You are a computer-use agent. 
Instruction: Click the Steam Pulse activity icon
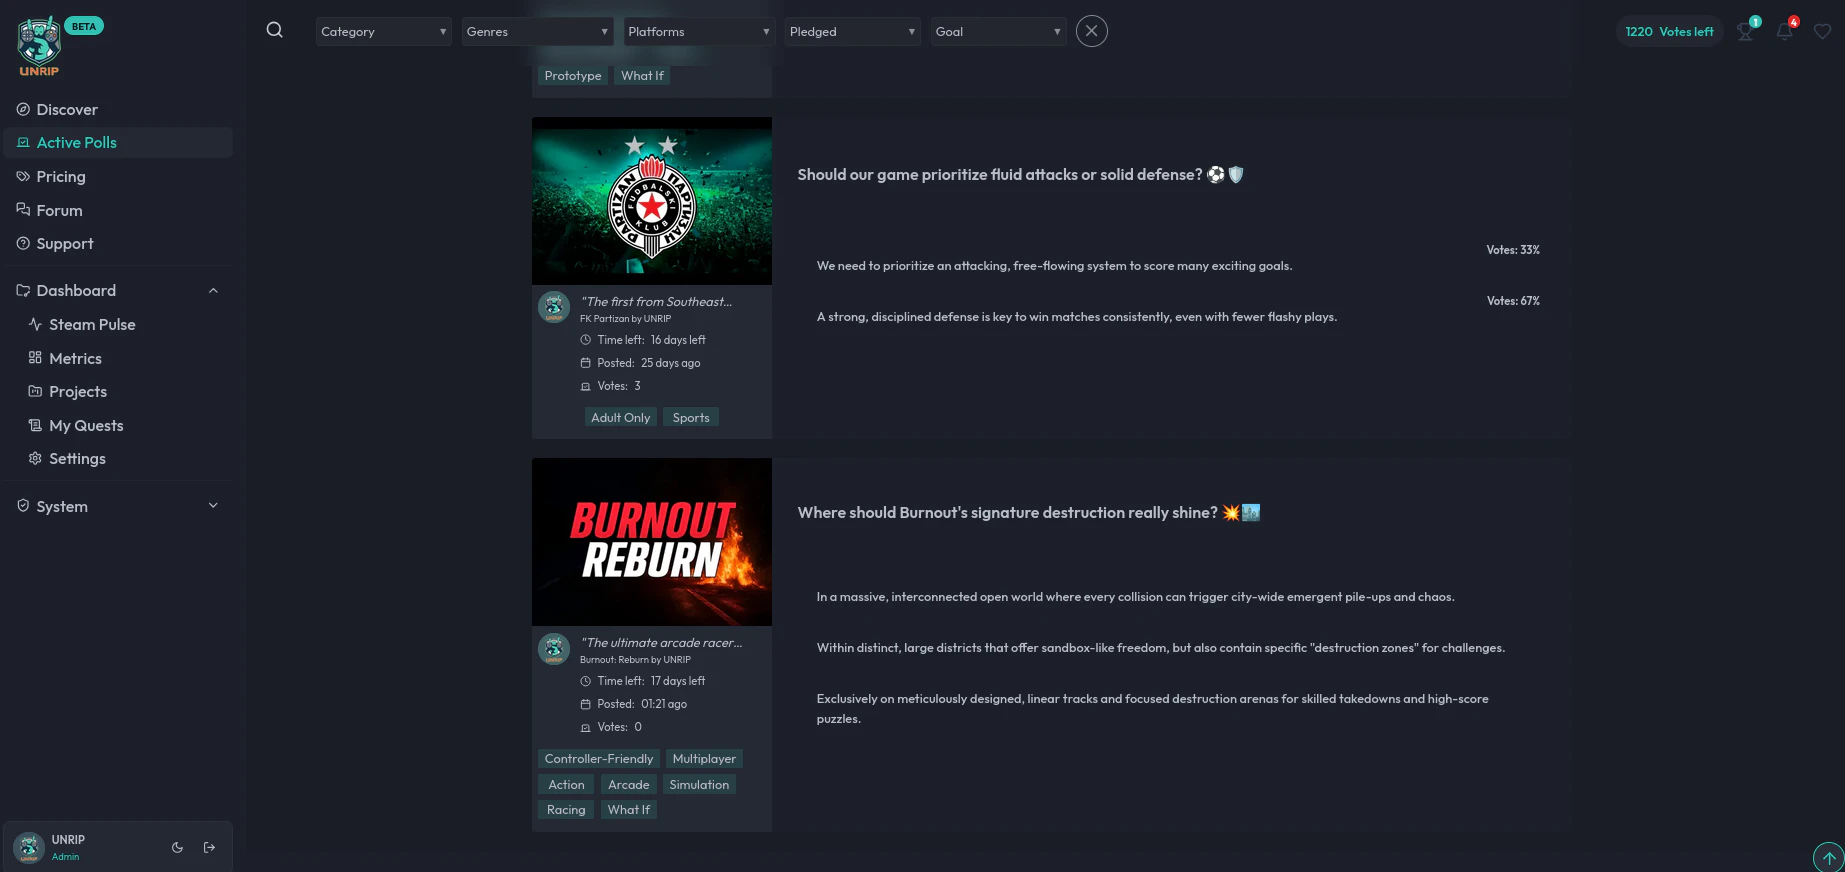point(35,324)
